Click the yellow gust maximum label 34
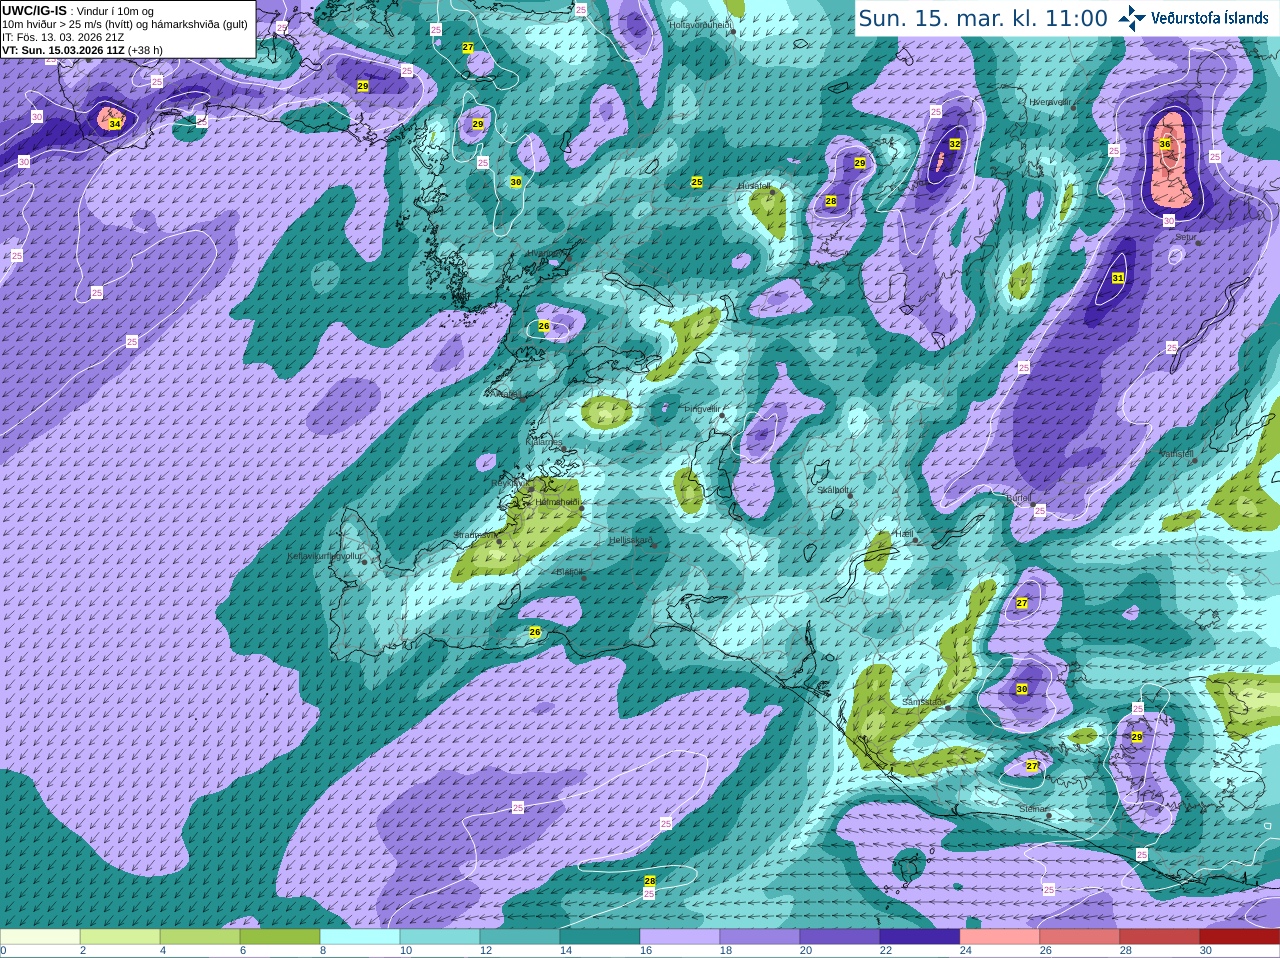 point(115,124)
